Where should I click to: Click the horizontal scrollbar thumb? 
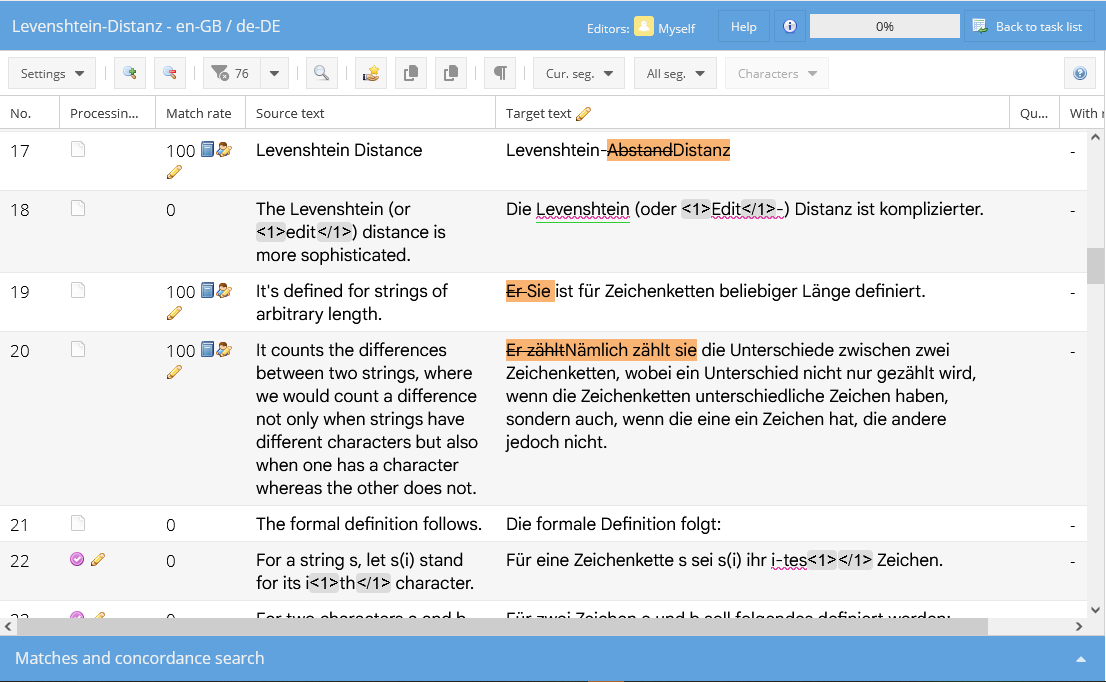click(502, 626)
